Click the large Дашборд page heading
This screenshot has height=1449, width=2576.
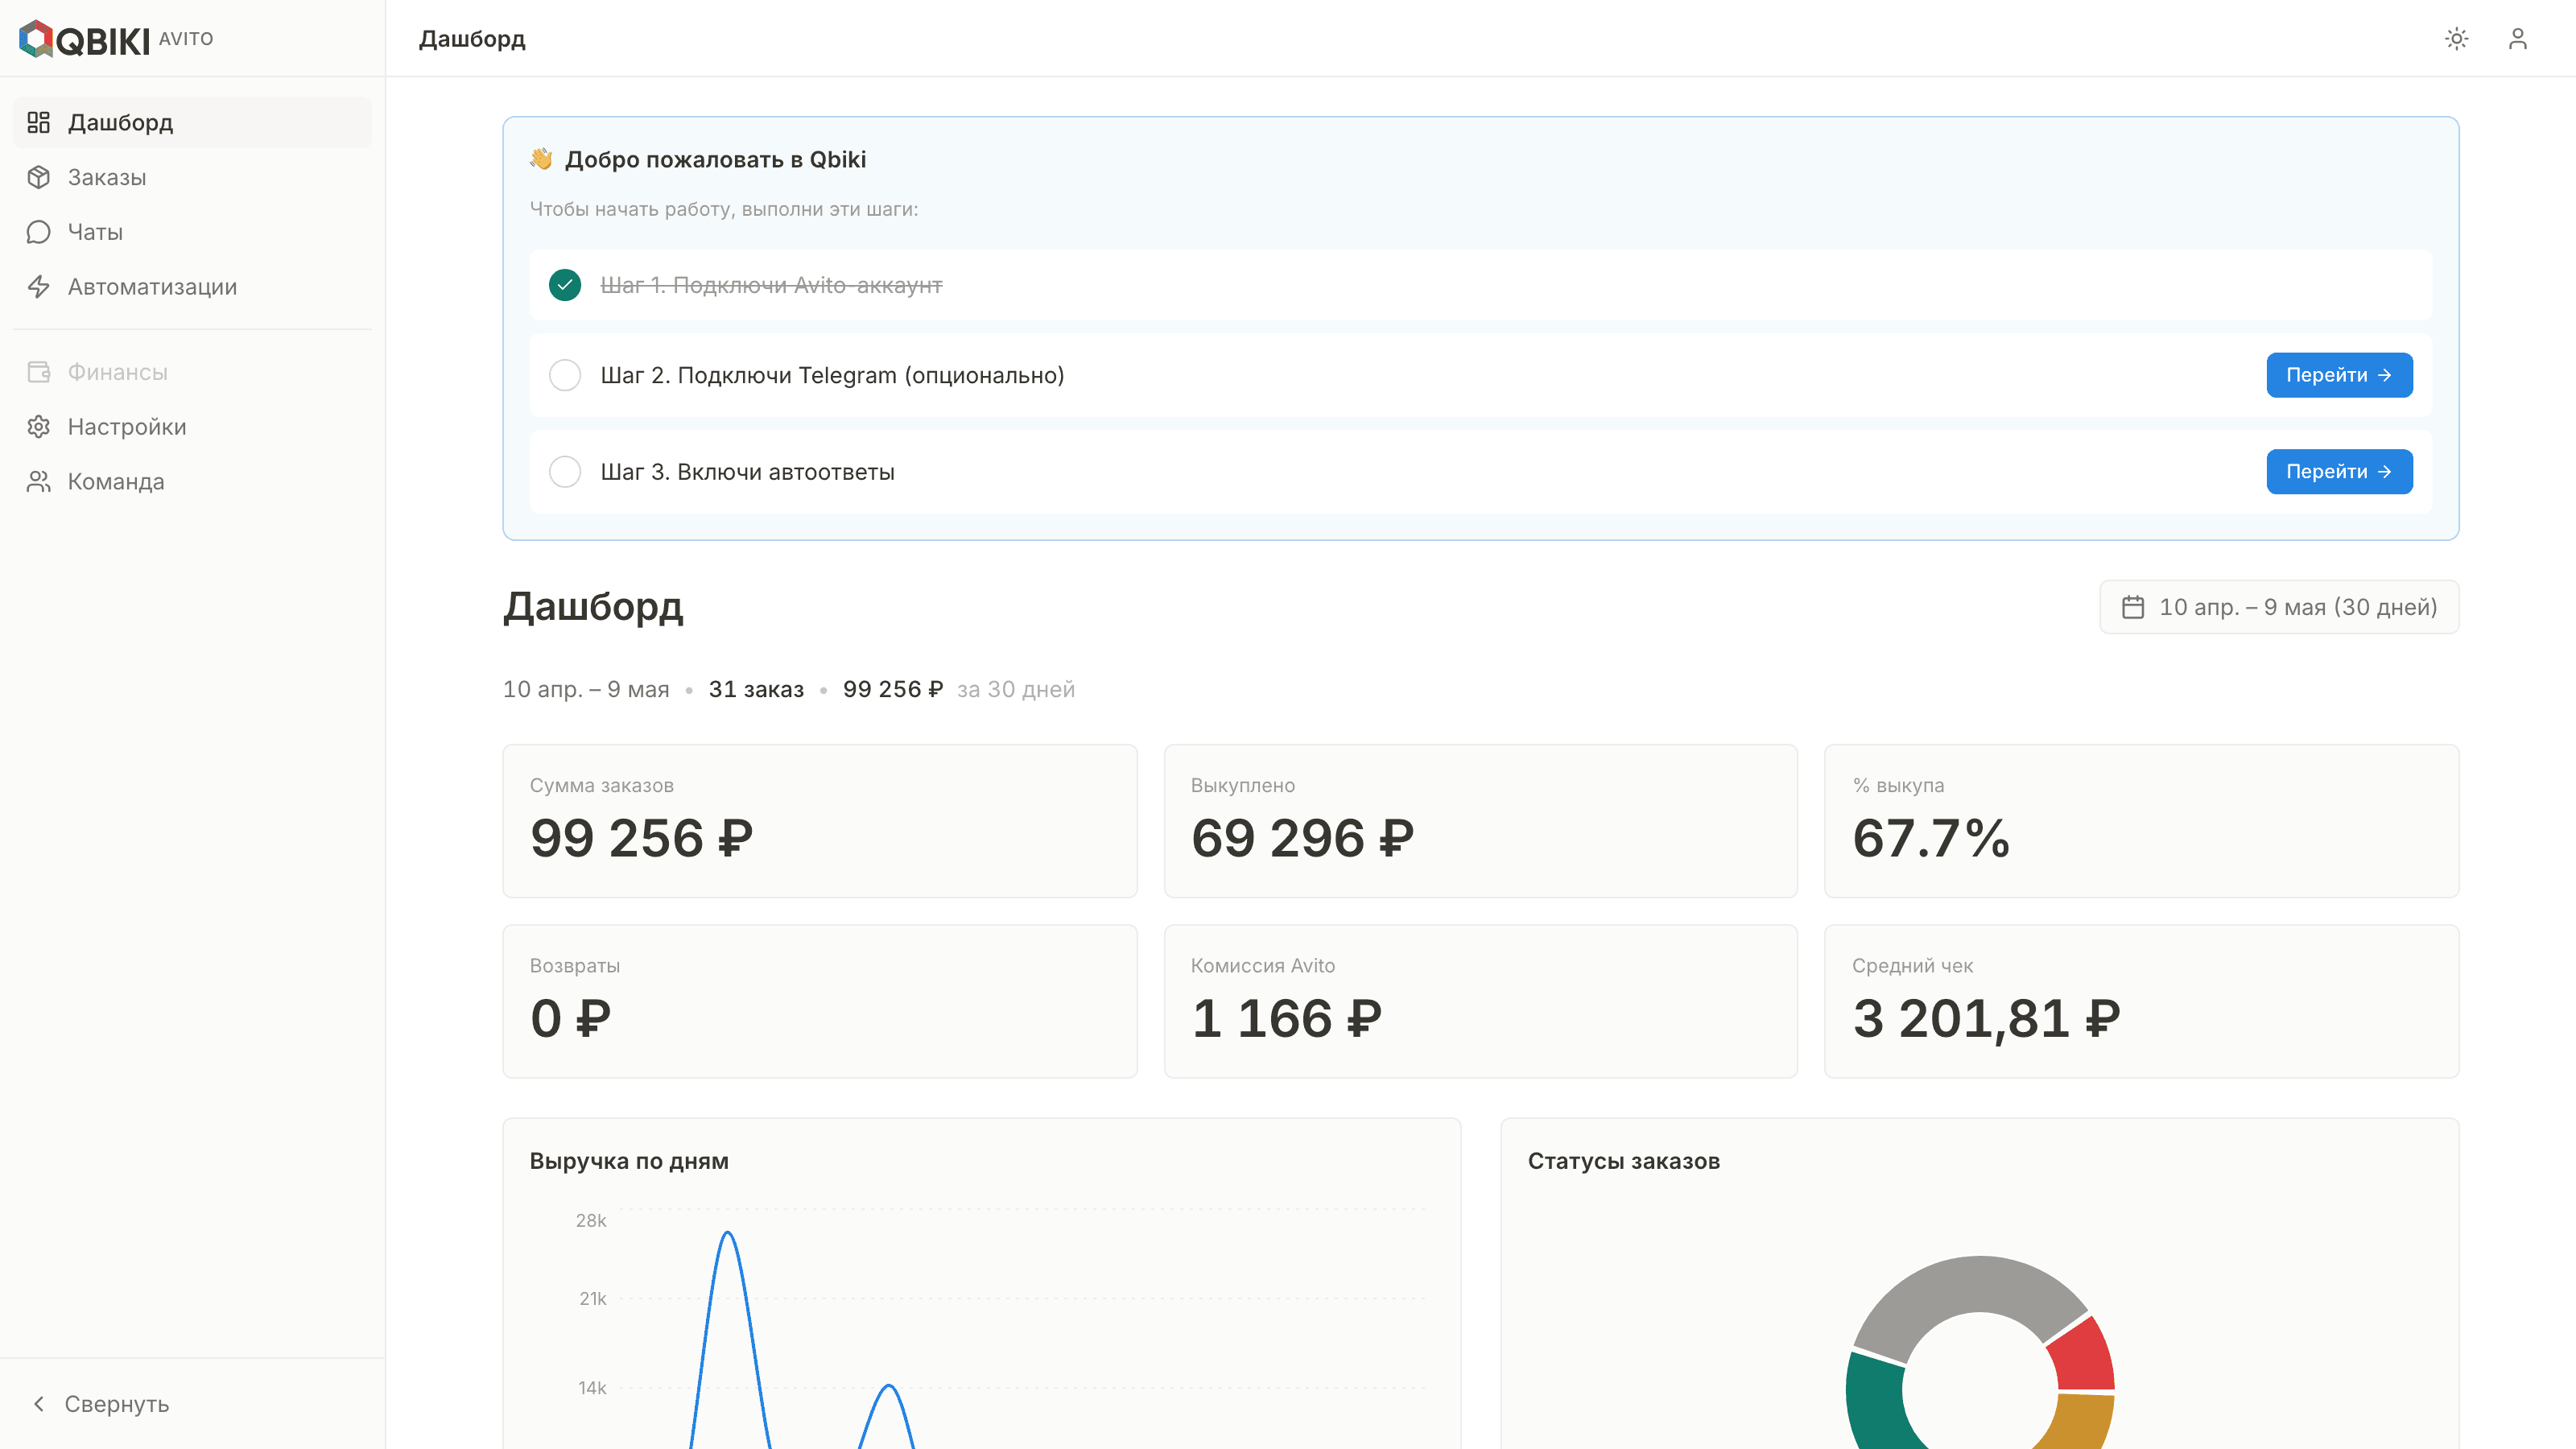(x=593, y=607)
